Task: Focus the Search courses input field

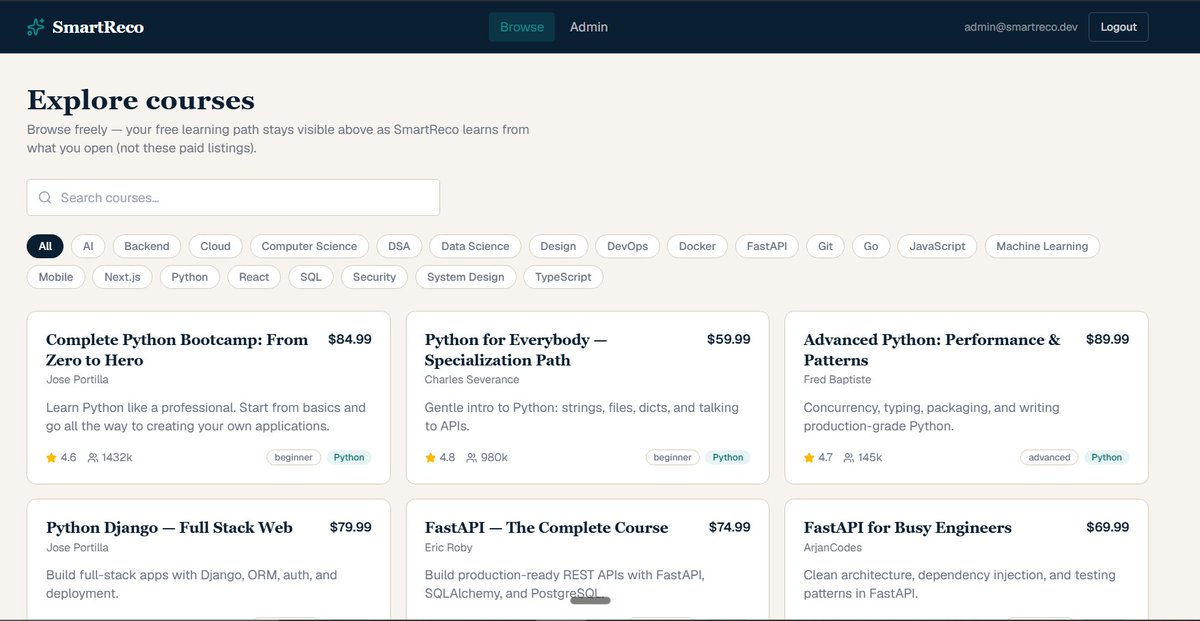Action: click(x=233, y=198)
